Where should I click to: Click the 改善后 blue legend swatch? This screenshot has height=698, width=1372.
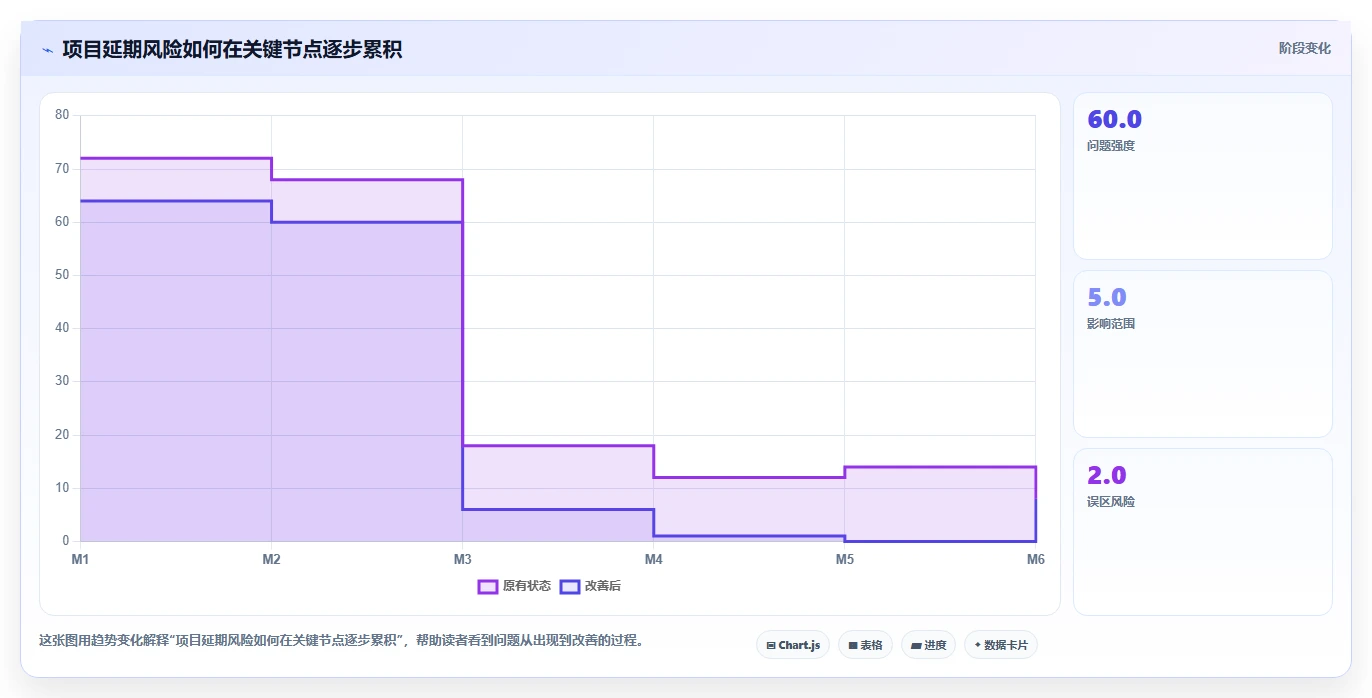coord(570,586)
